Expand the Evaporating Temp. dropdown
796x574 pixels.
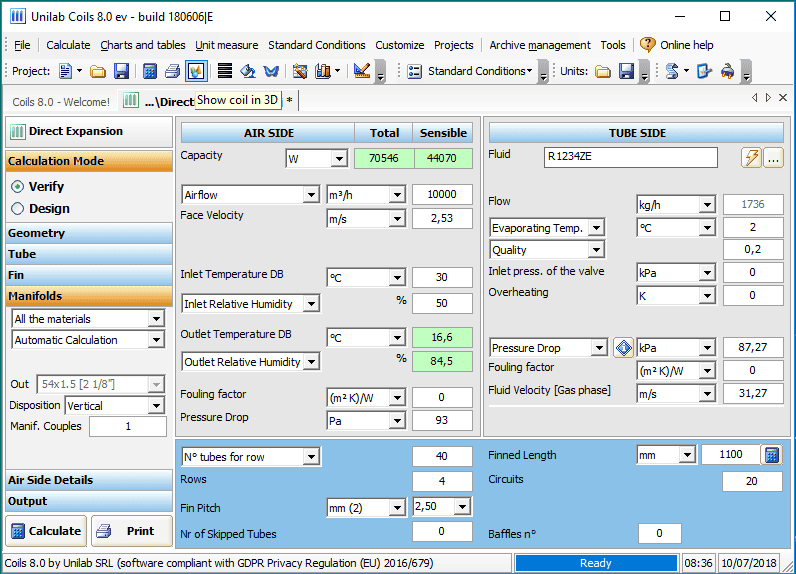click(x=596, y=228)
